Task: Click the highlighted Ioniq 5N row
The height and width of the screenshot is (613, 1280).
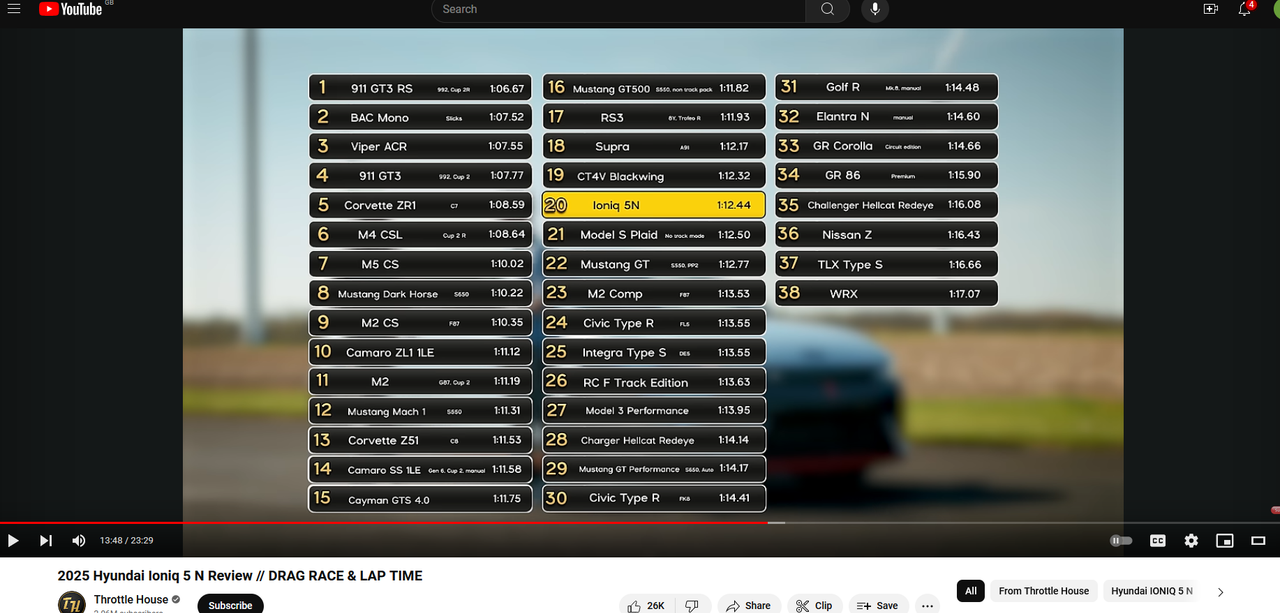Action: point(654,205)
